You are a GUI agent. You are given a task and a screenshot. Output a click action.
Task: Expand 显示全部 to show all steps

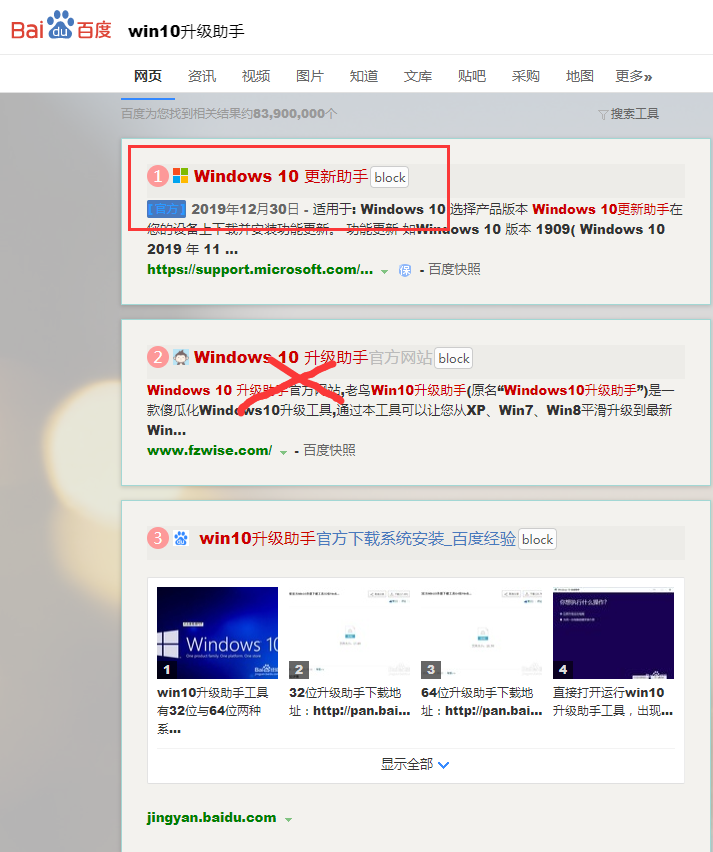(415, 764)
